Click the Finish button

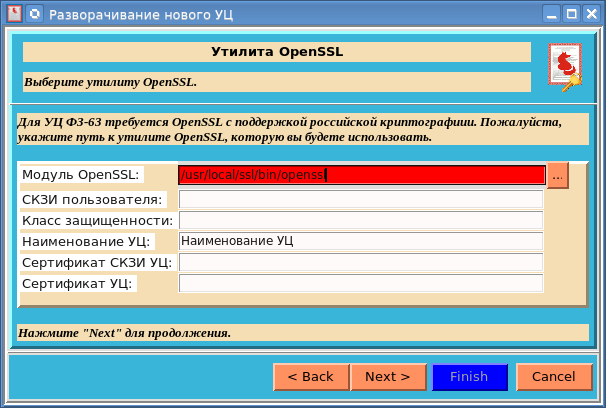click(469, 377)
